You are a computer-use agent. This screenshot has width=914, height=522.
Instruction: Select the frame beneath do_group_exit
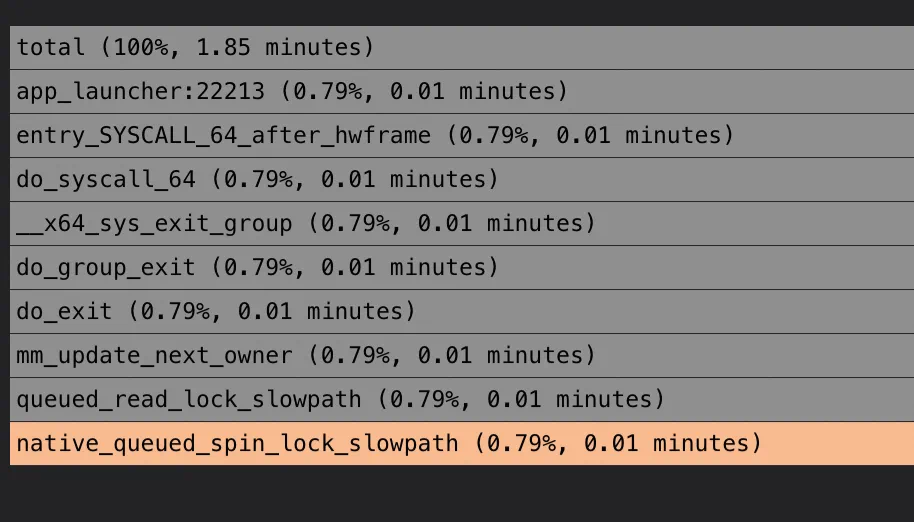[x=462, y=311]
